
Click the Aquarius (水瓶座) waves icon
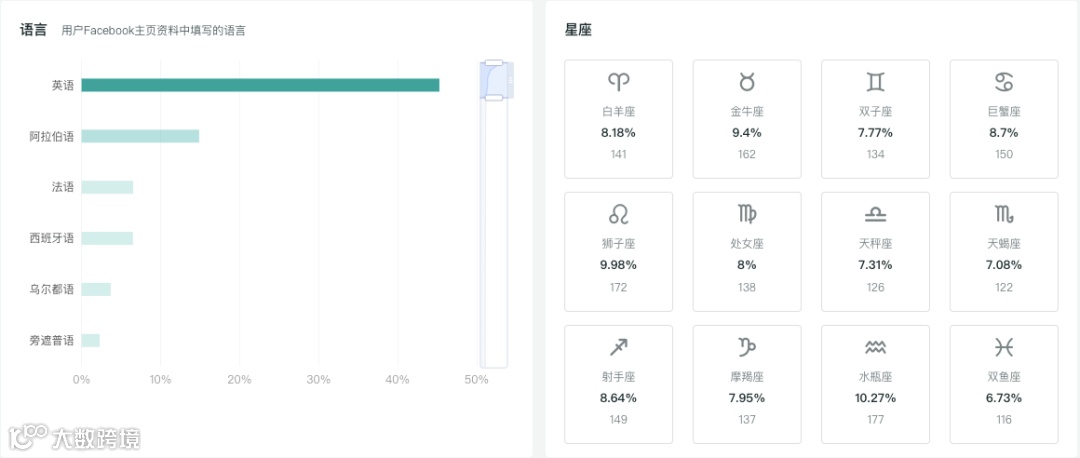point(875,347)
